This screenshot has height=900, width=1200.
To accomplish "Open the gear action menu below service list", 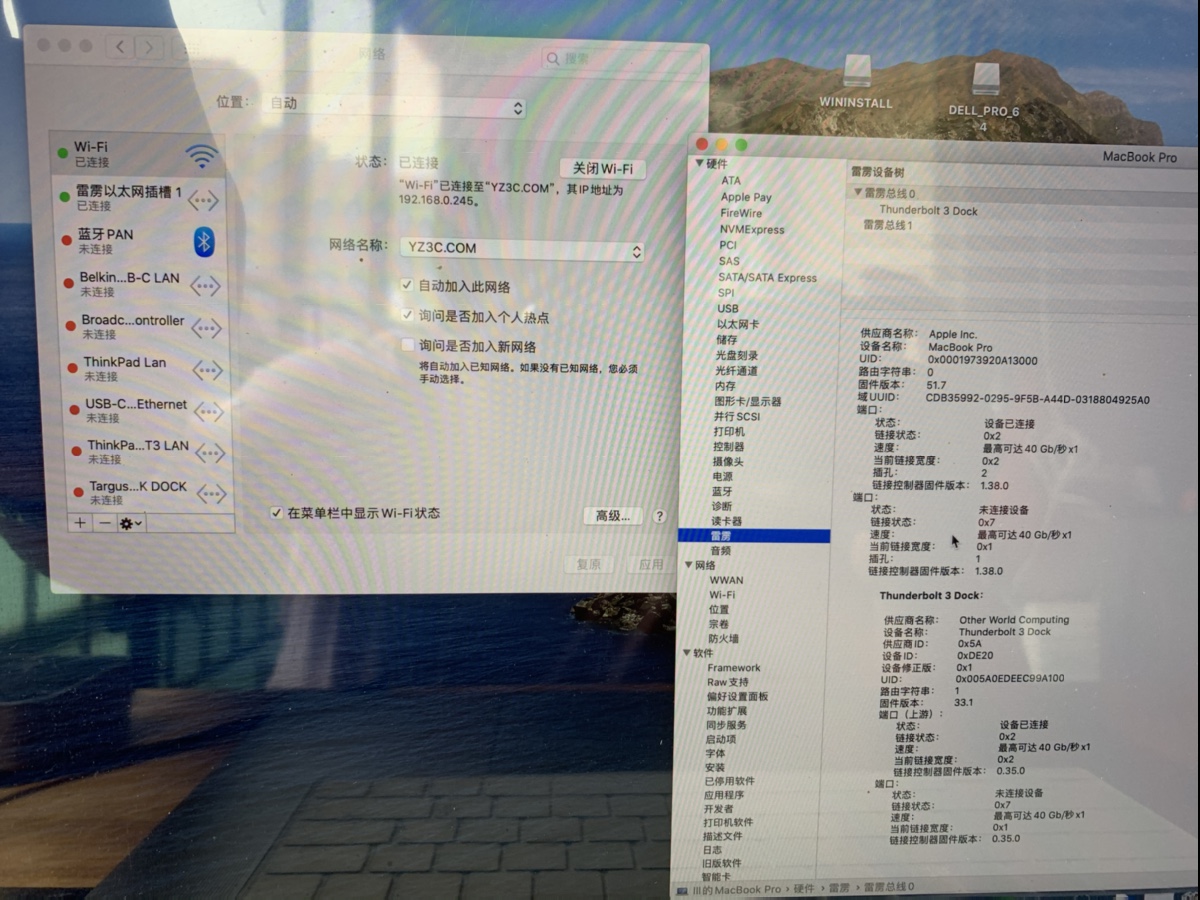I will [x=131, y=523].
